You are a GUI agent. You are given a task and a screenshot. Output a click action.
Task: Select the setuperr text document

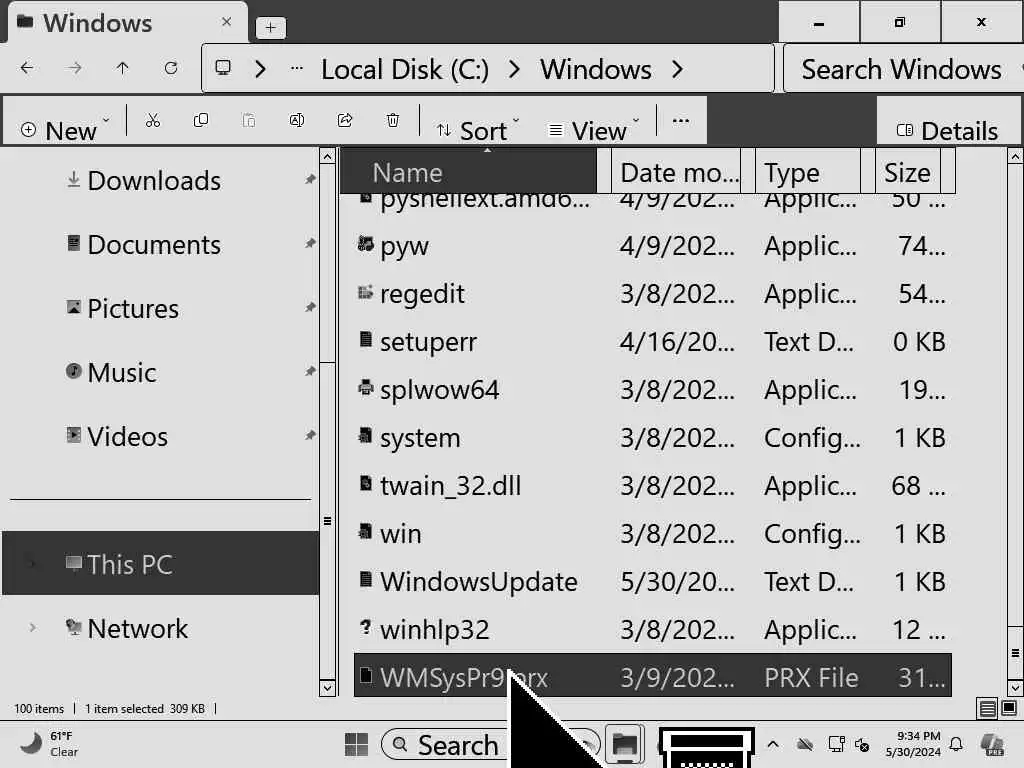(652, 342)
